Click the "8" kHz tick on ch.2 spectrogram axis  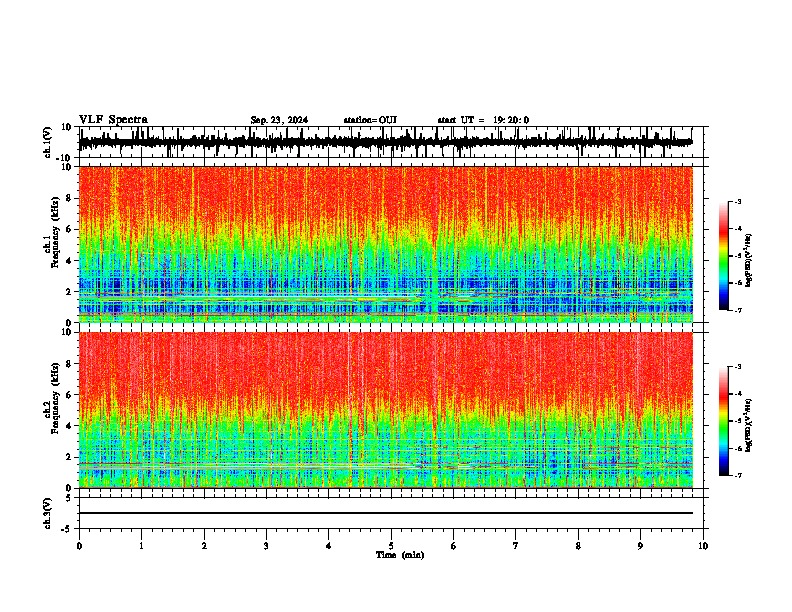[69, 364]
